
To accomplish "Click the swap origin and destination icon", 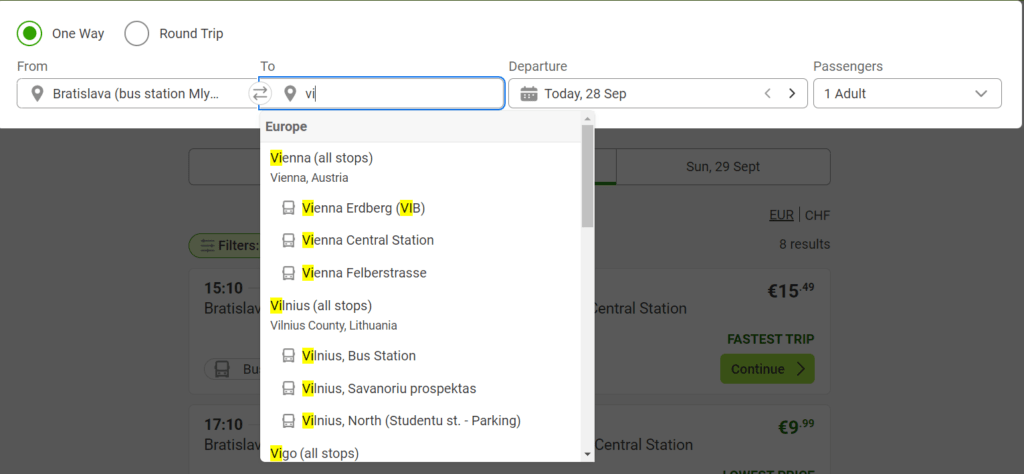I will 260,94.
